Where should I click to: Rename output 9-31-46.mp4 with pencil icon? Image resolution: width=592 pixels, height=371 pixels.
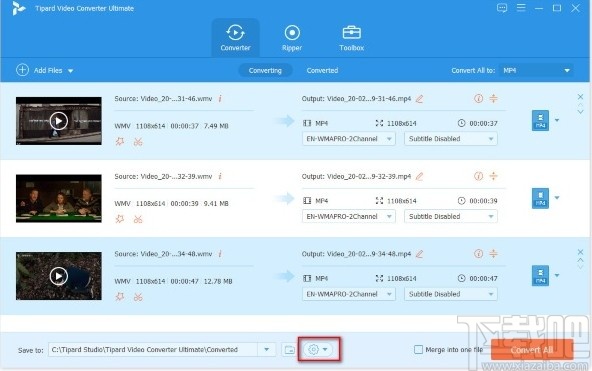(419, 99)
